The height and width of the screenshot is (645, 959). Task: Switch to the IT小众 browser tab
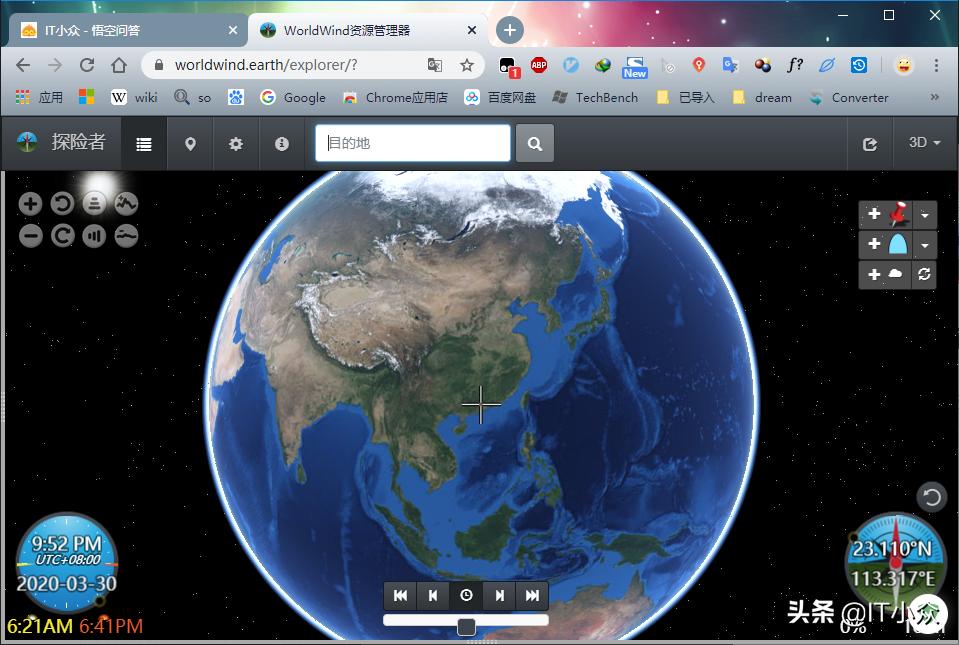coord(126,30)
